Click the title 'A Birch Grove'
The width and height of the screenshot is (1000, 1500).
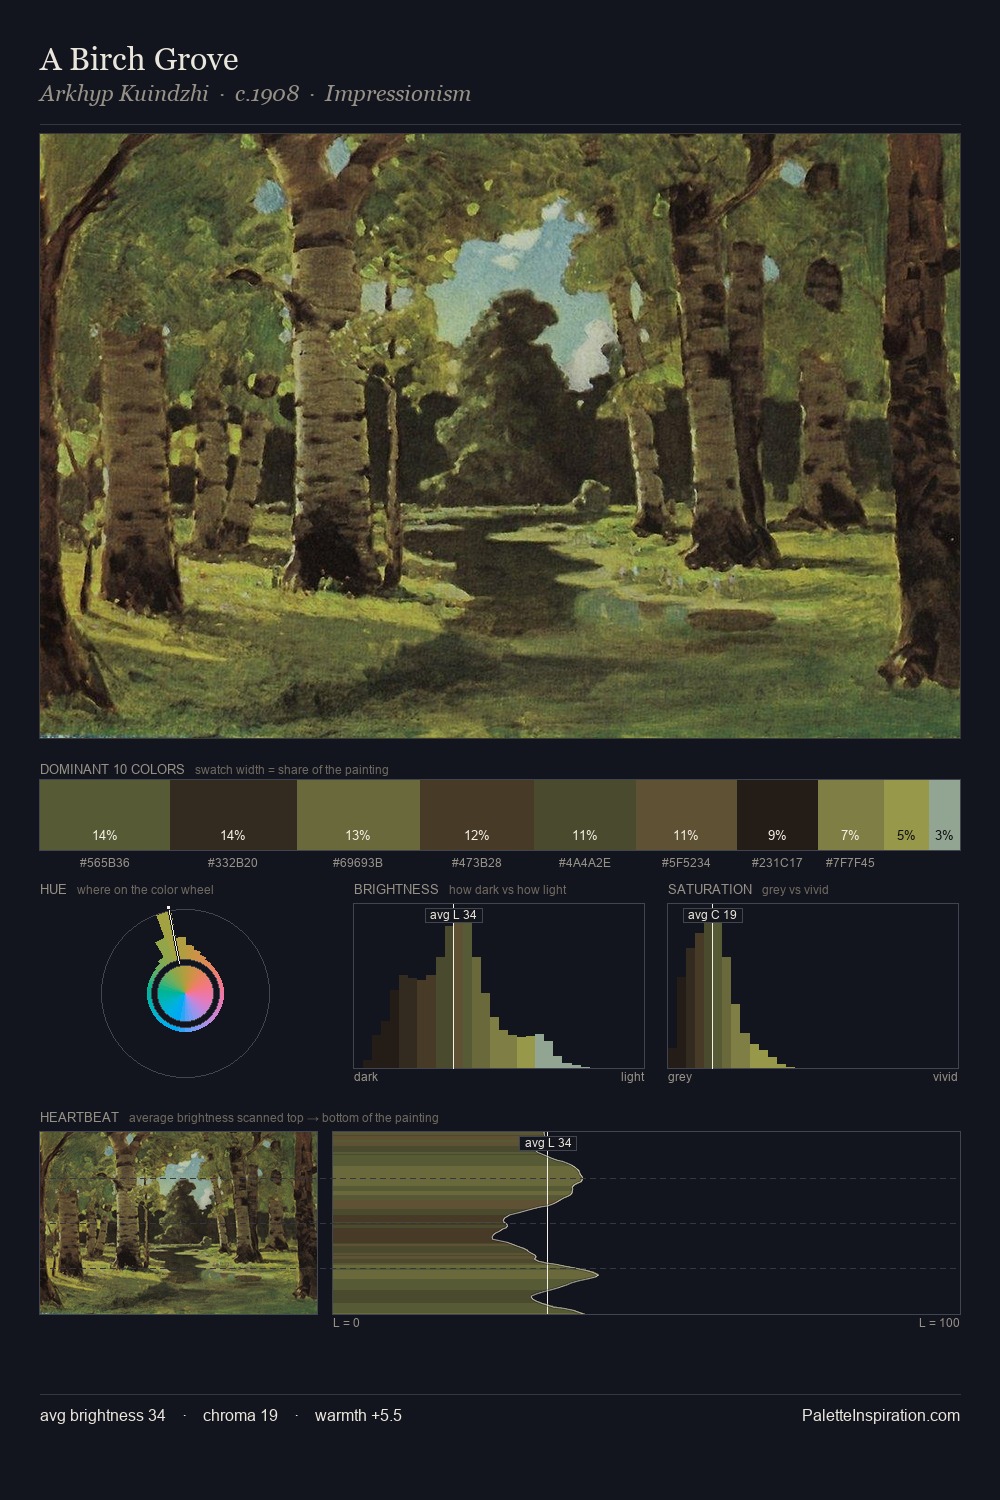139,59
